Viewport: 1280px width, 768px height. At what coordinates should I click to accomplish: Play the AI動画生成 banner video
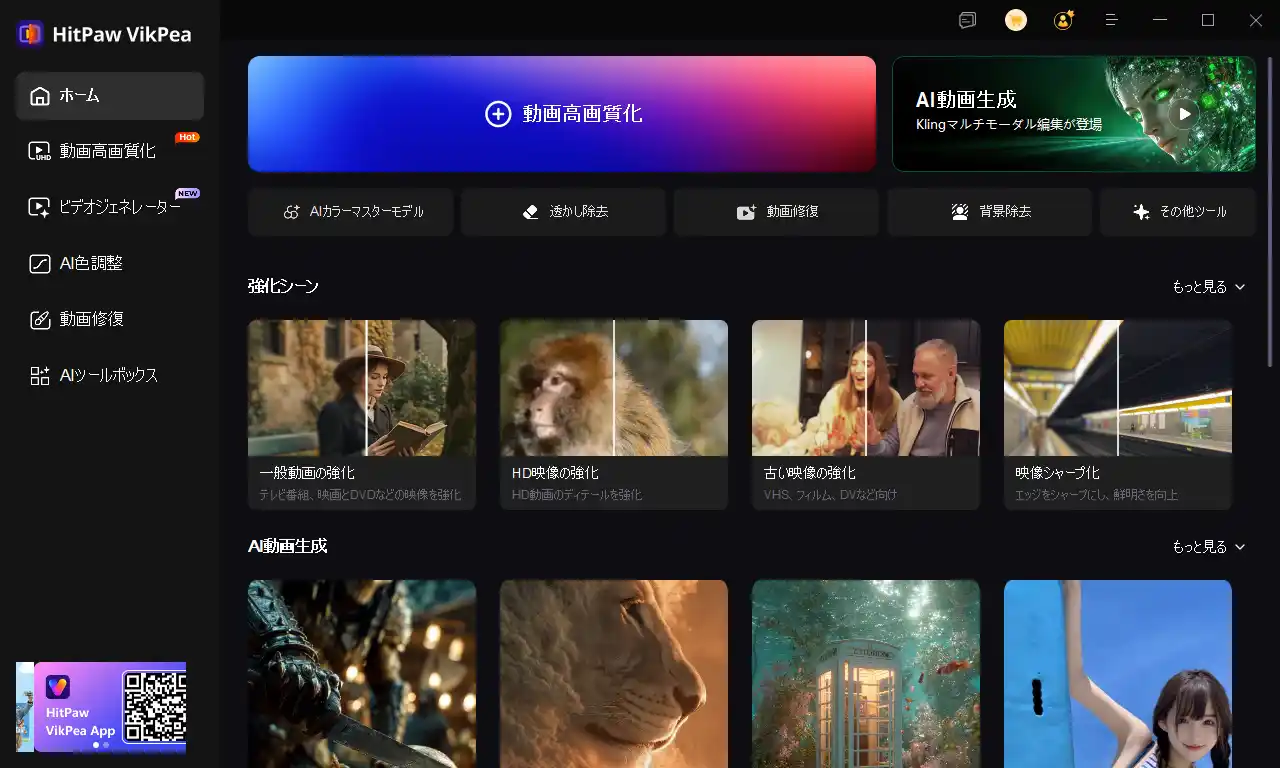[1184, 113]
